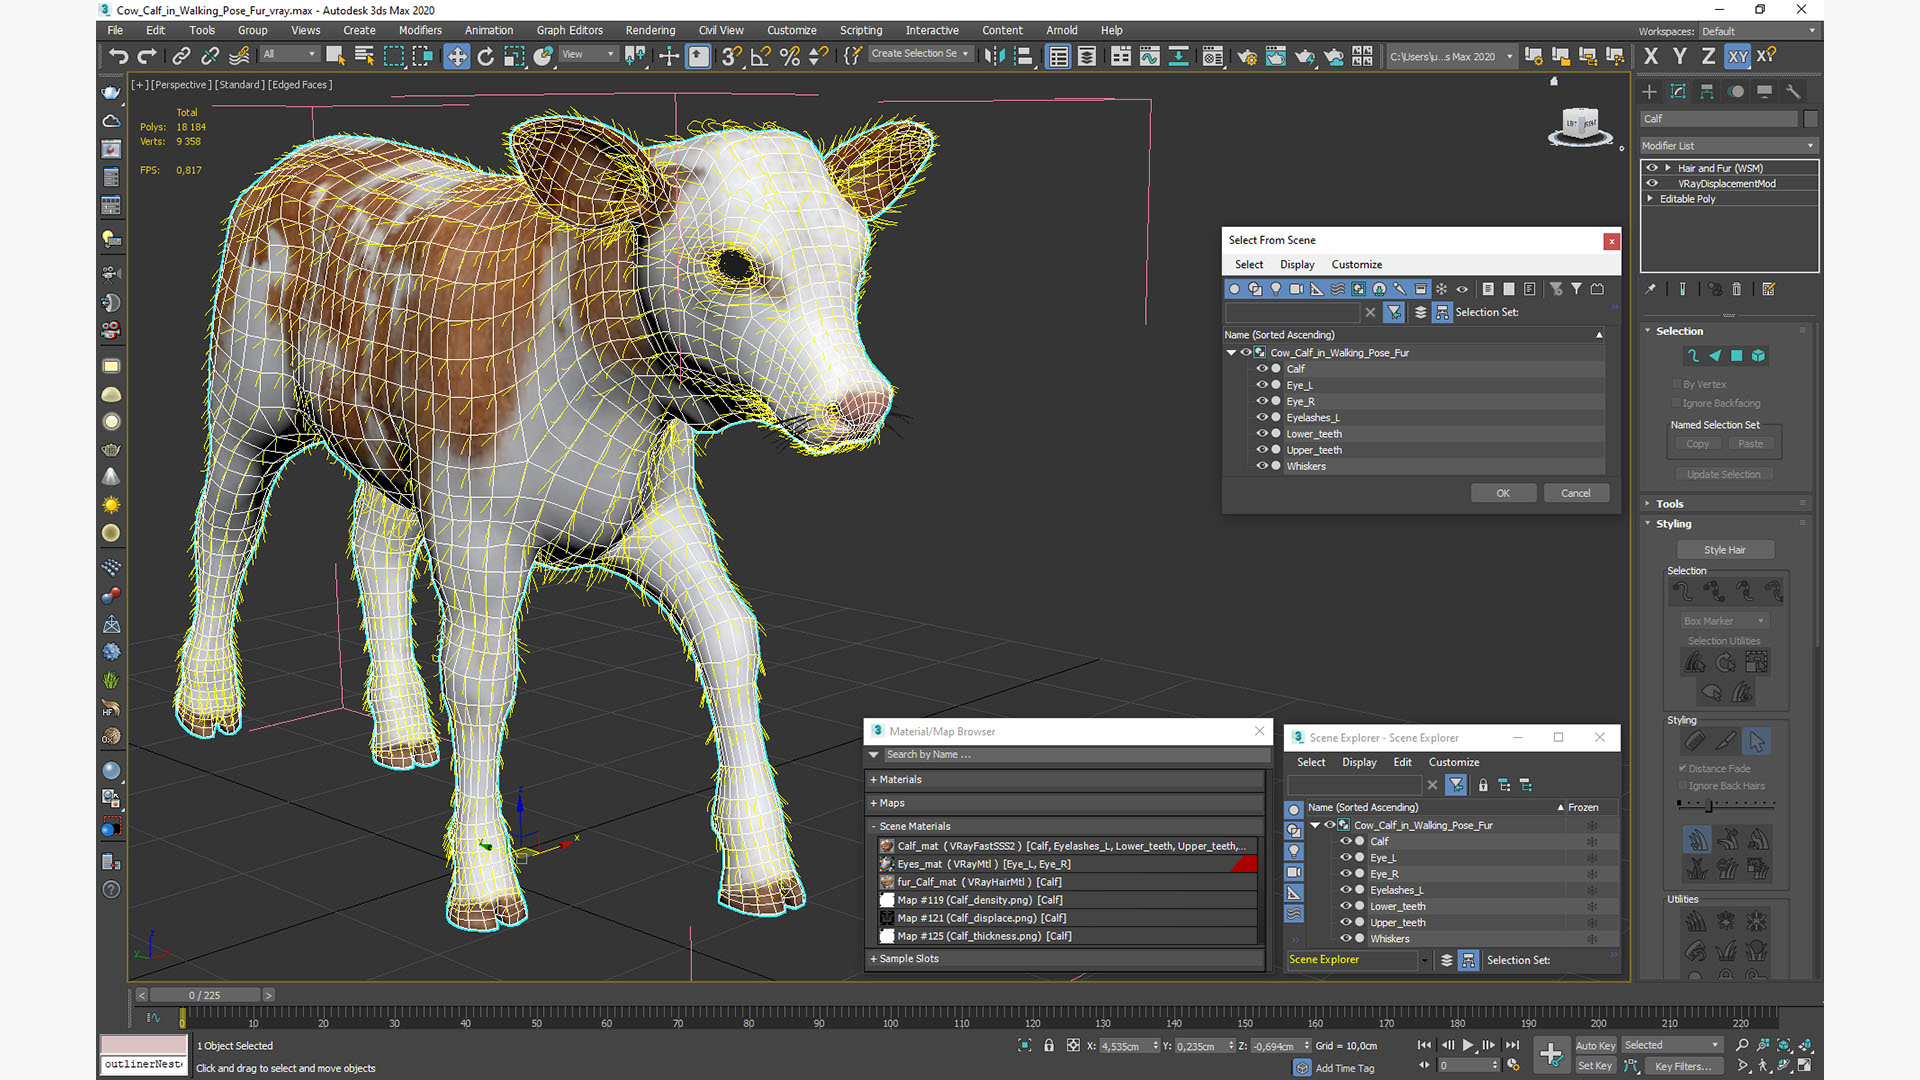Click the lock icon in Scene Explorer toolbar
1920x1080 pixels.
click(1483, 785)
